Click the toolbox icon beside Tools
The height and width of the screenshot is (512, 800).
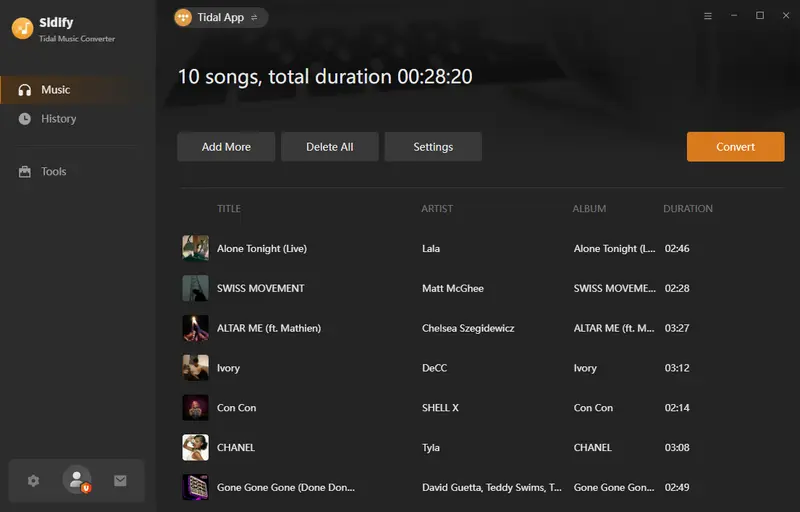pos(24,172)
